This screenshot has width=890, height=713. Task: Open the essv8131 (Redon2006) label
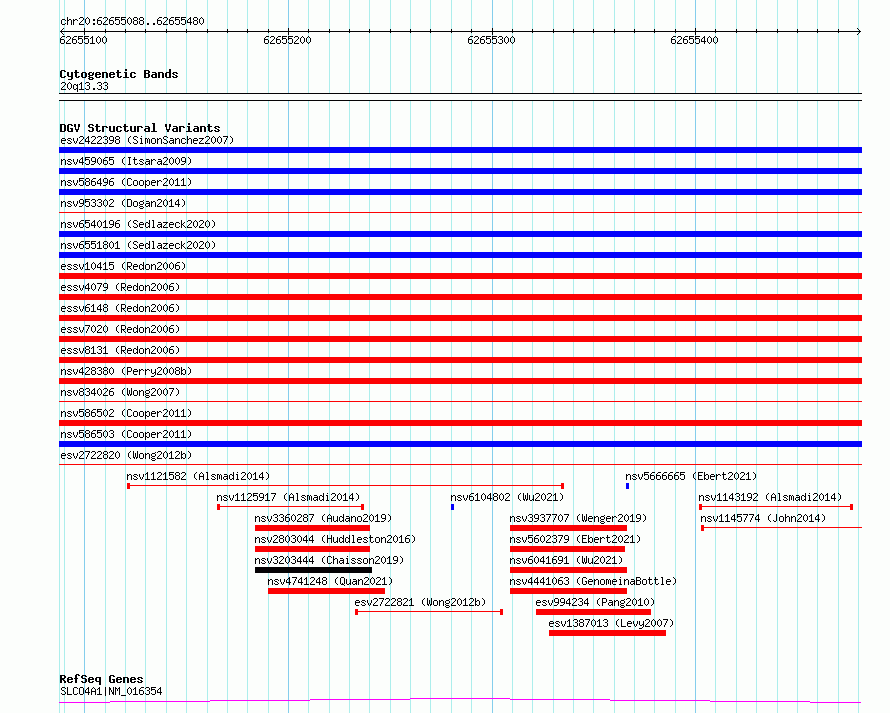click(x=120, y=350)
